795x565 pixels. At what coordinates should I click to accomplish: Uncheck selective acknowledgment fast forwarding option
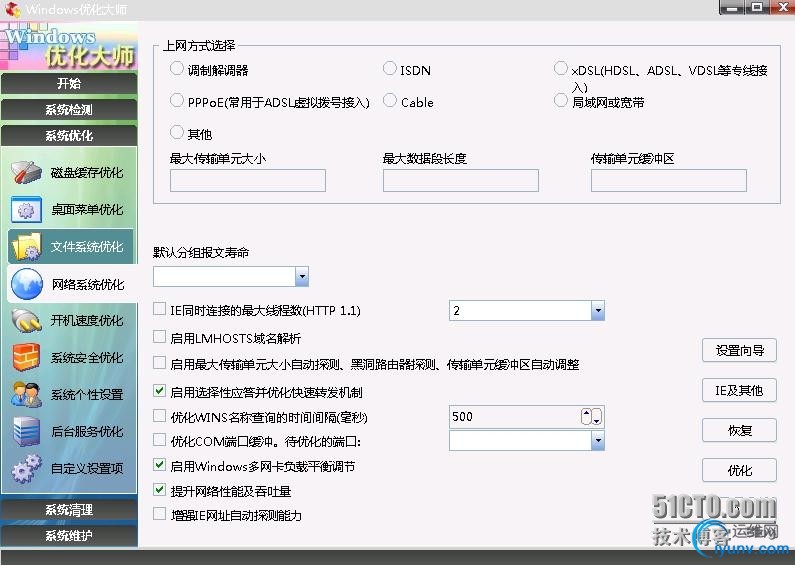159,391
